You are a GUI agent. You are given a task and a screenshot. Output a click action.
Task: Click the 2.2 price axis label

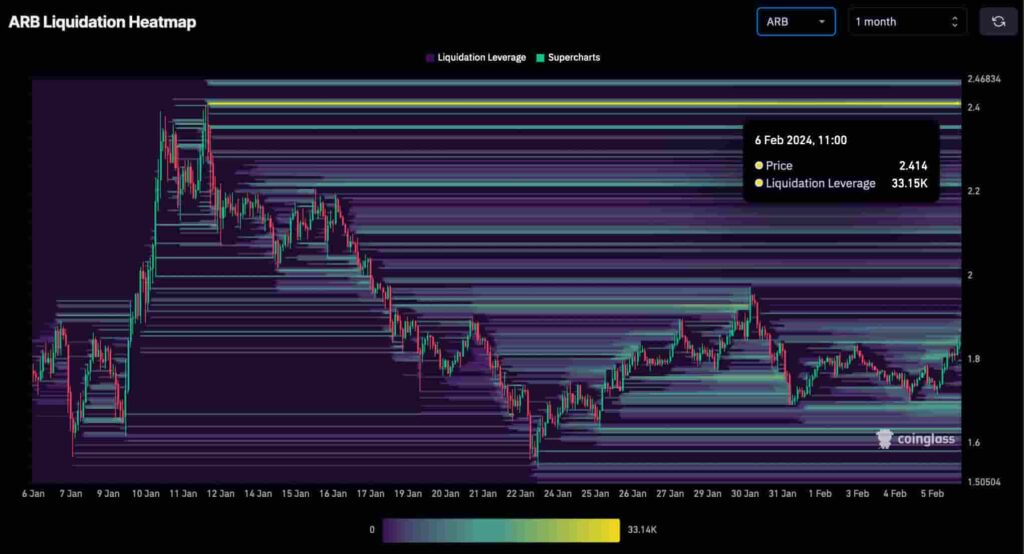[973, 190]
